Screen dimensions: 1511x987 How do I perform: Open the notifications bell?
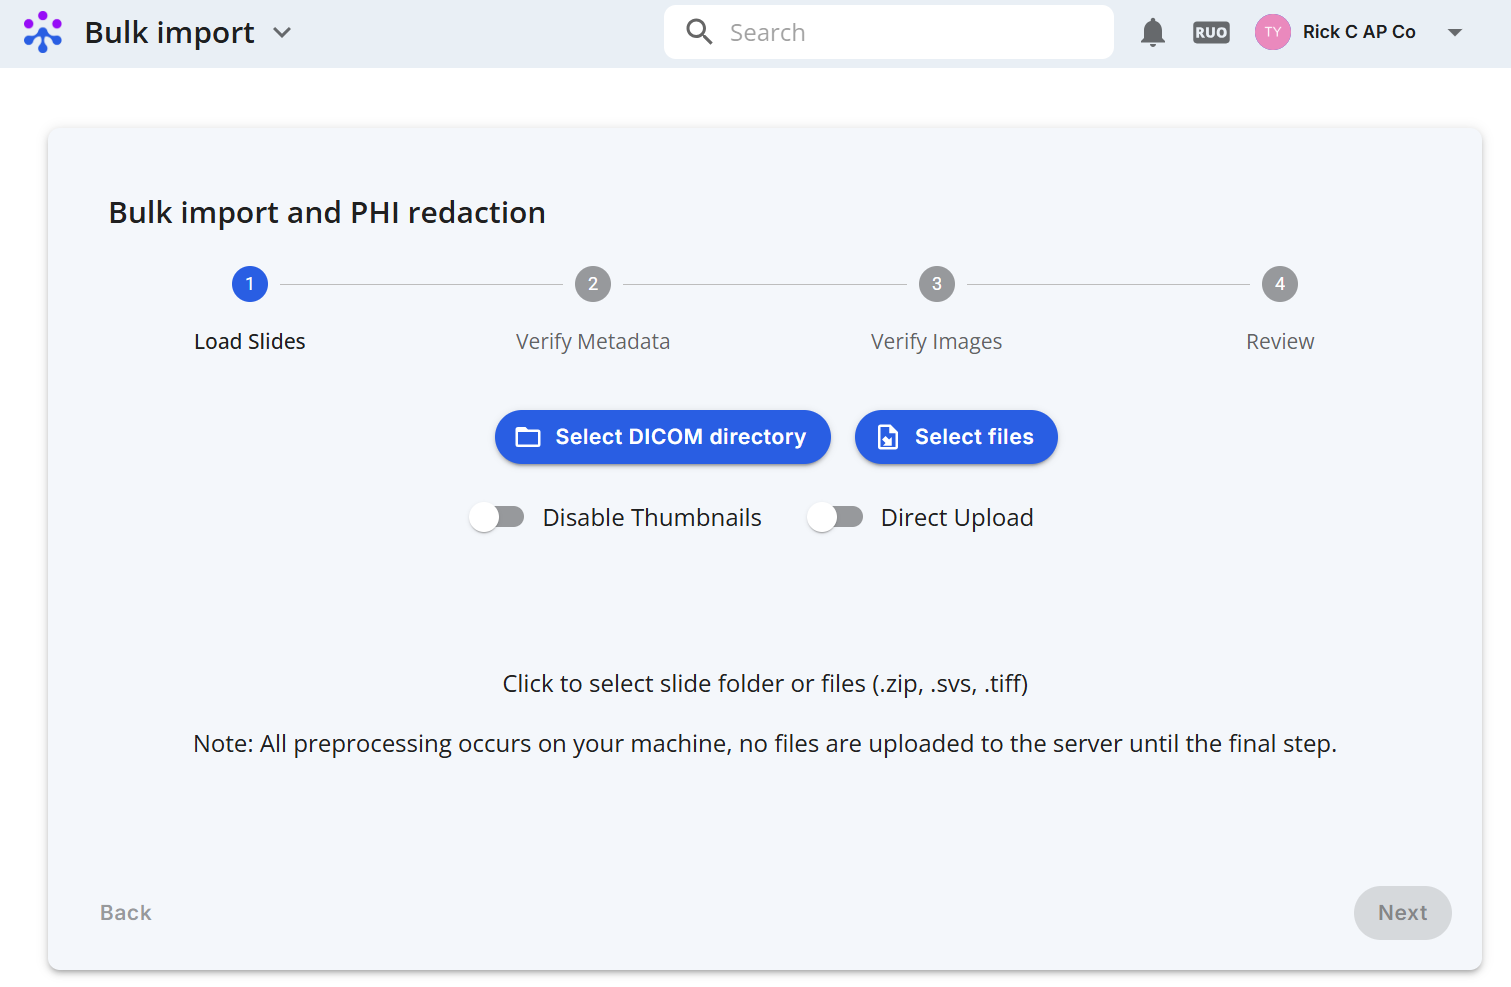[x=1153, y=32]
